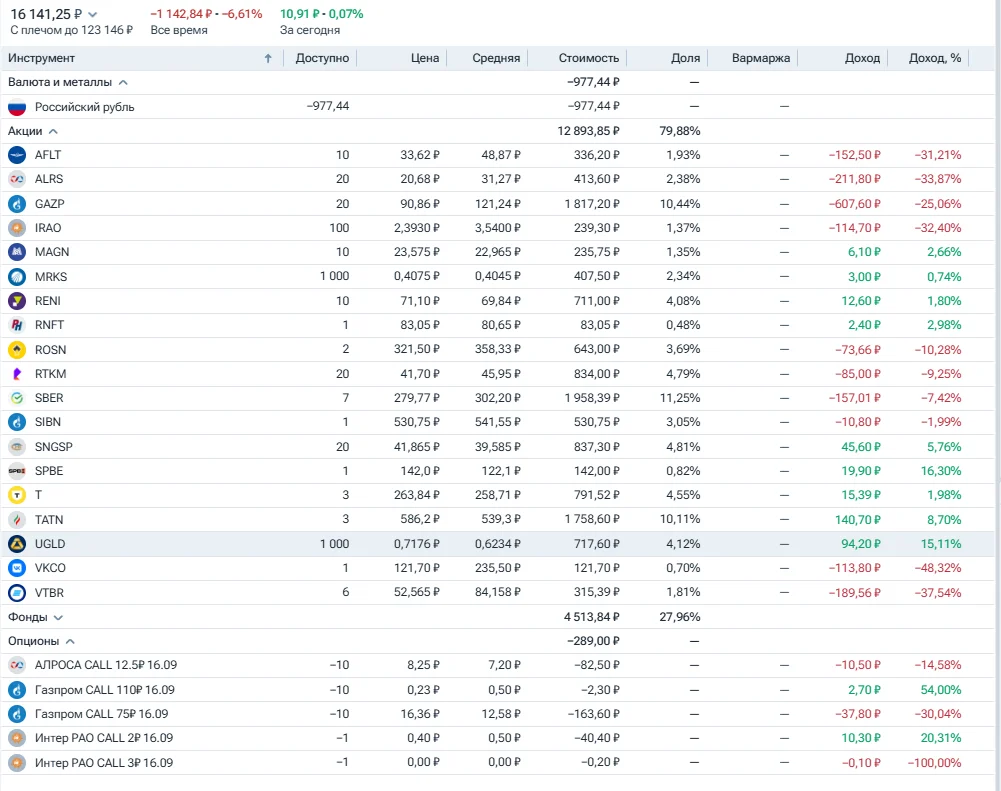The height and width of the screenshot is (791, 1001).
Task: Click the yellow T bank logo icon
Action: coord(17,495)
